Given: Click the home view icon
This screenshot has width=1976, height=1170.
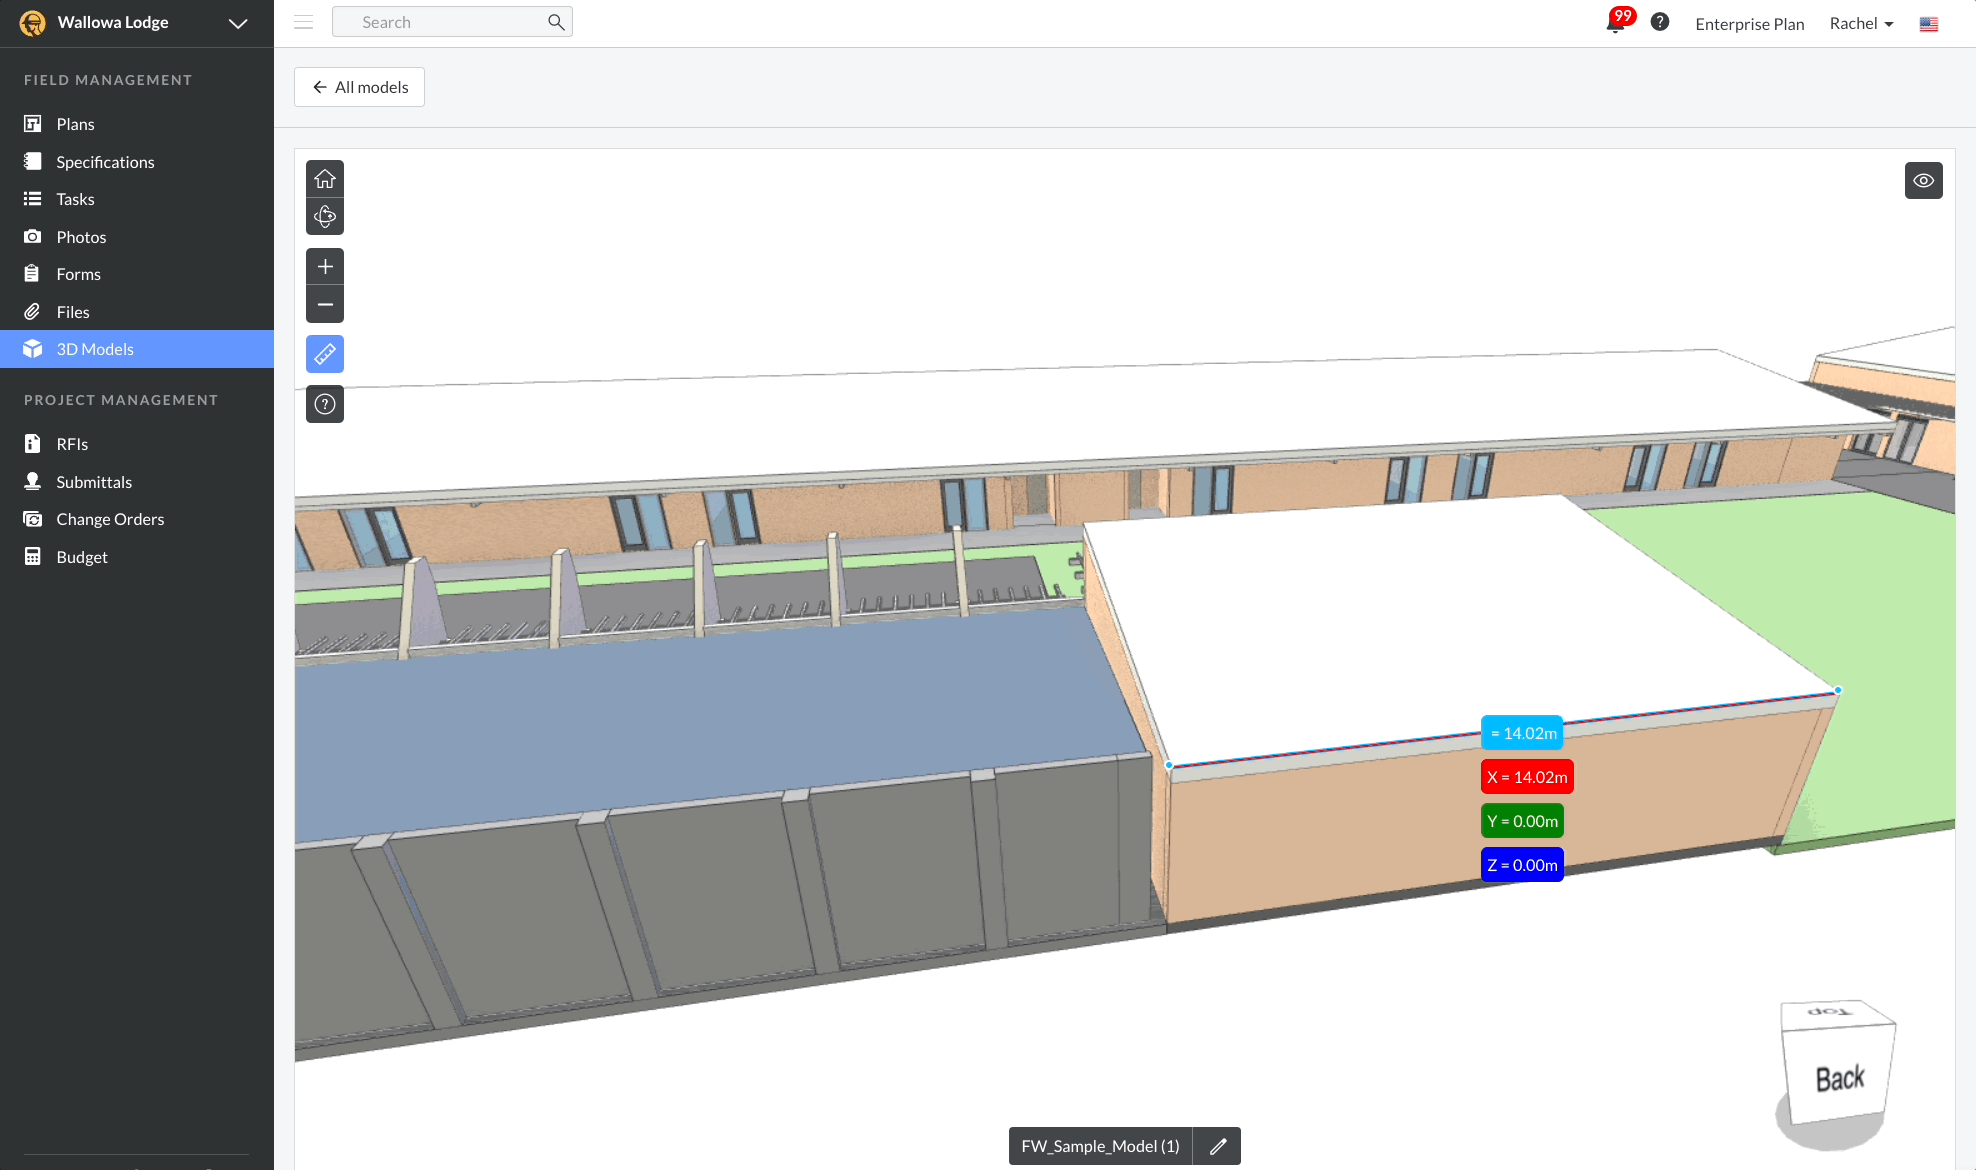Looking at the screenshot, I should tap(325, 179).
